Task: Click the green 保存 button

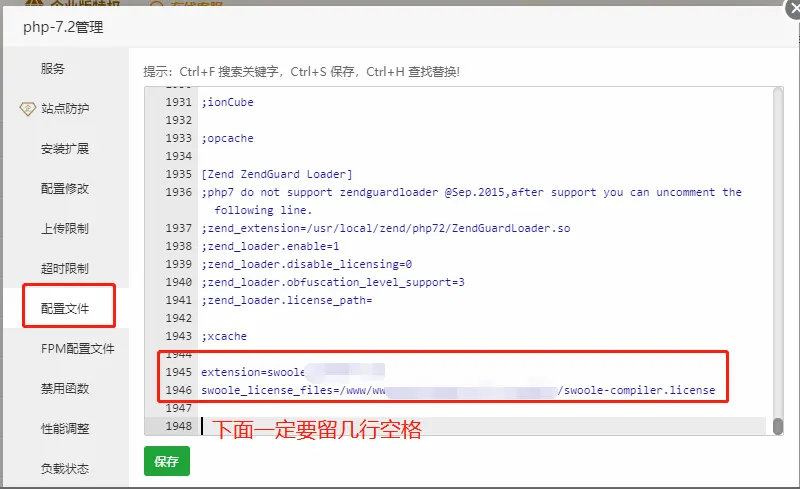Action: click(x=166, y=461)
